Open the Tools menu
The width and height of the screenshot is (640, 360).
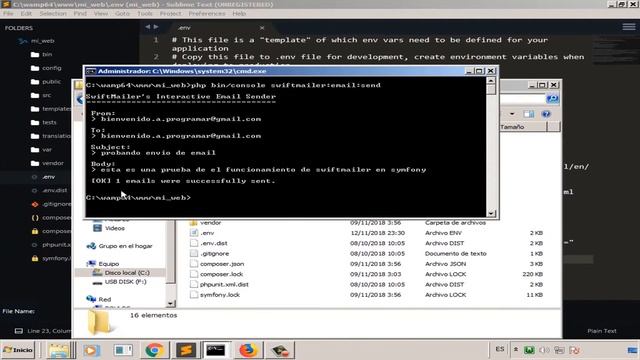145,13
